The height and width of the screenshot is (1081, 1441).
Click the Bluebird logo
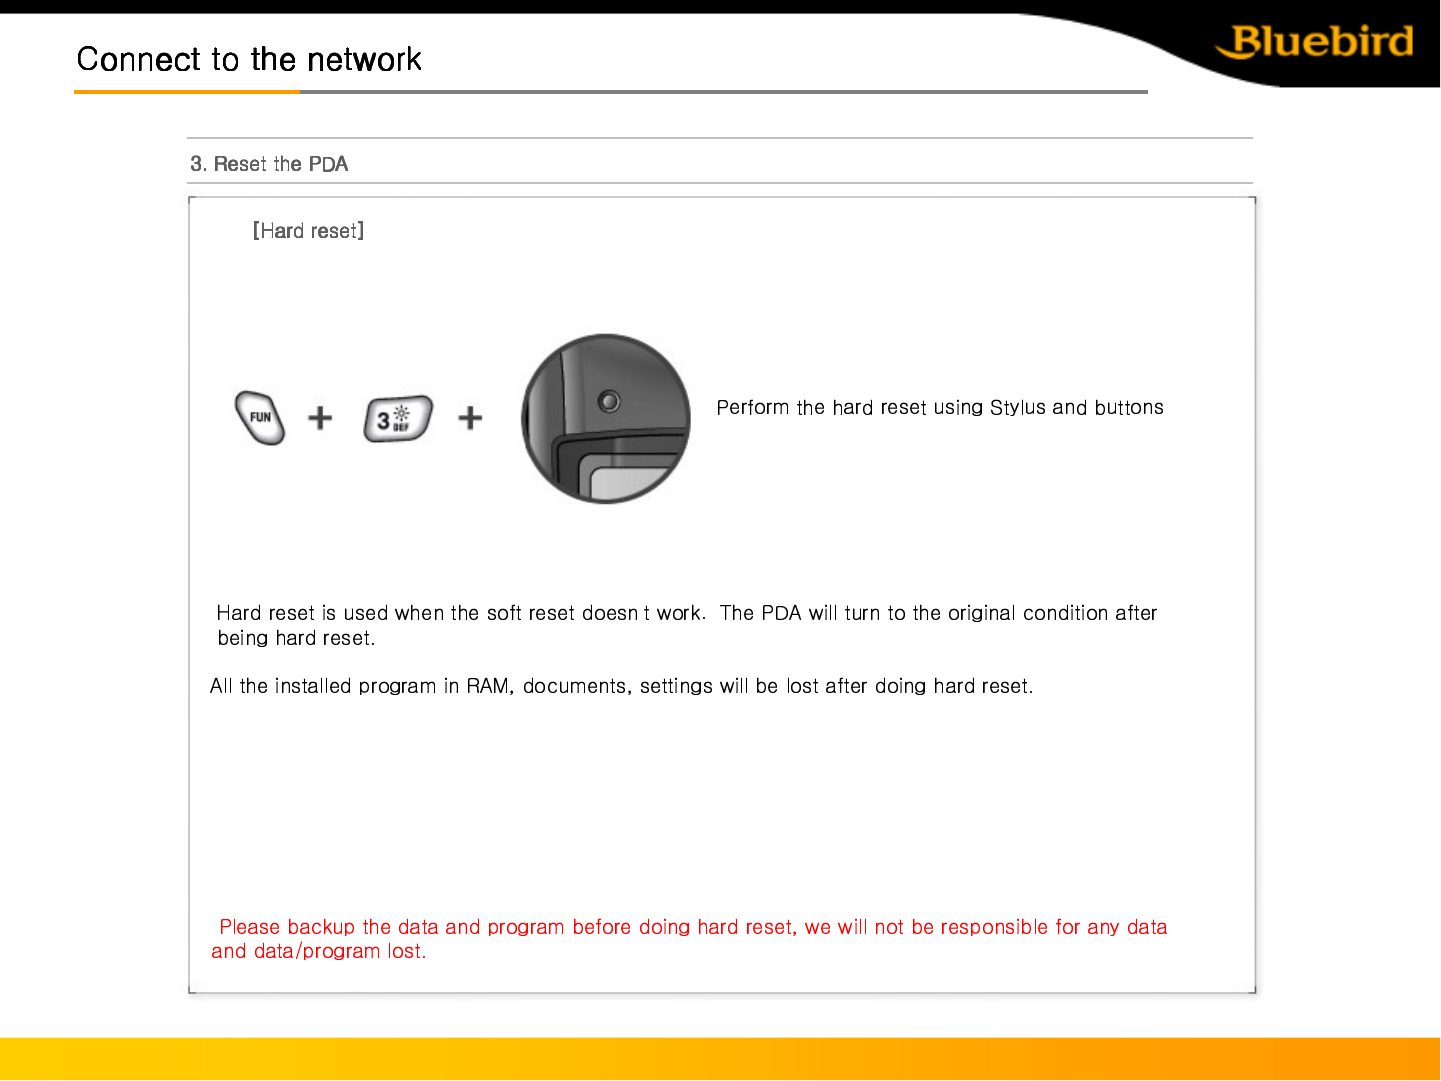(1315, 42)
